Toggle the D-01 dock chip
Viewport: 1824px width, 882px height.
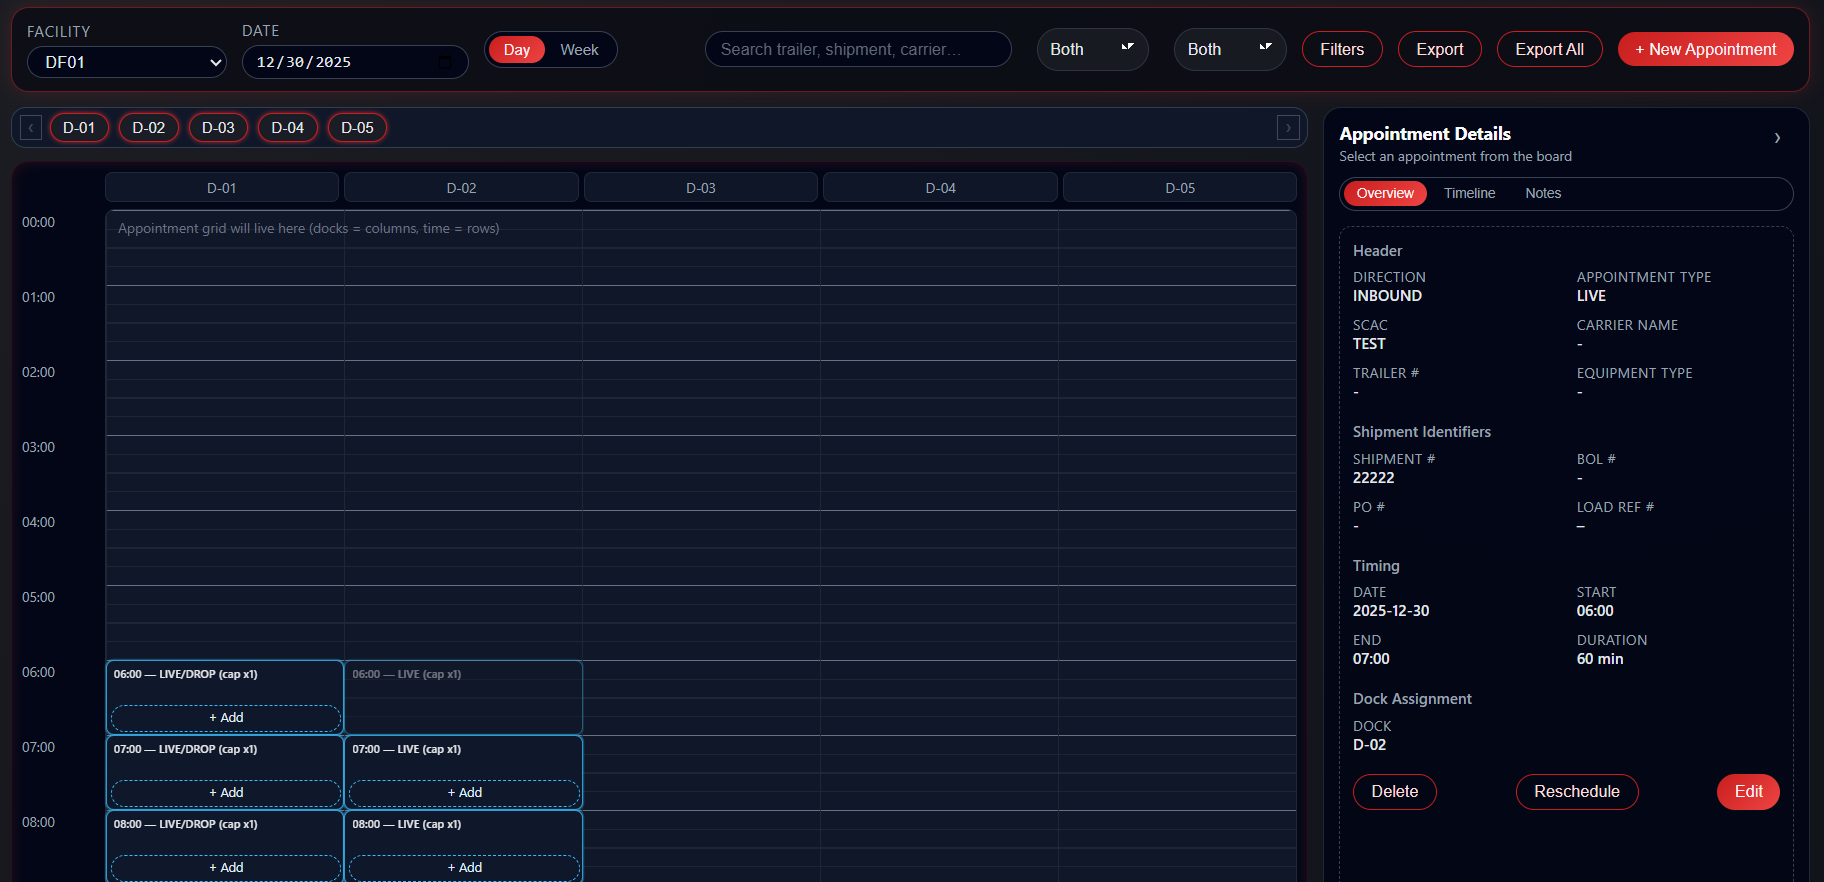[79, 128]
